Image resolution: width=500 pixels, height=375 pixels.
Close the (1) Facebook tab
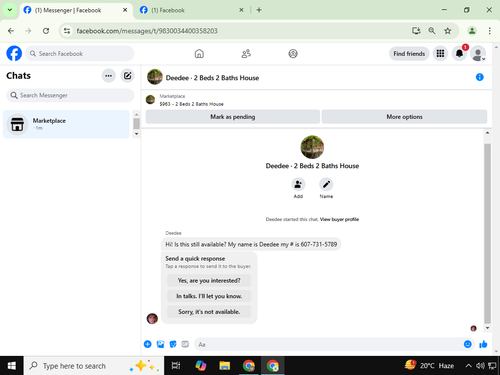point(241,10)
